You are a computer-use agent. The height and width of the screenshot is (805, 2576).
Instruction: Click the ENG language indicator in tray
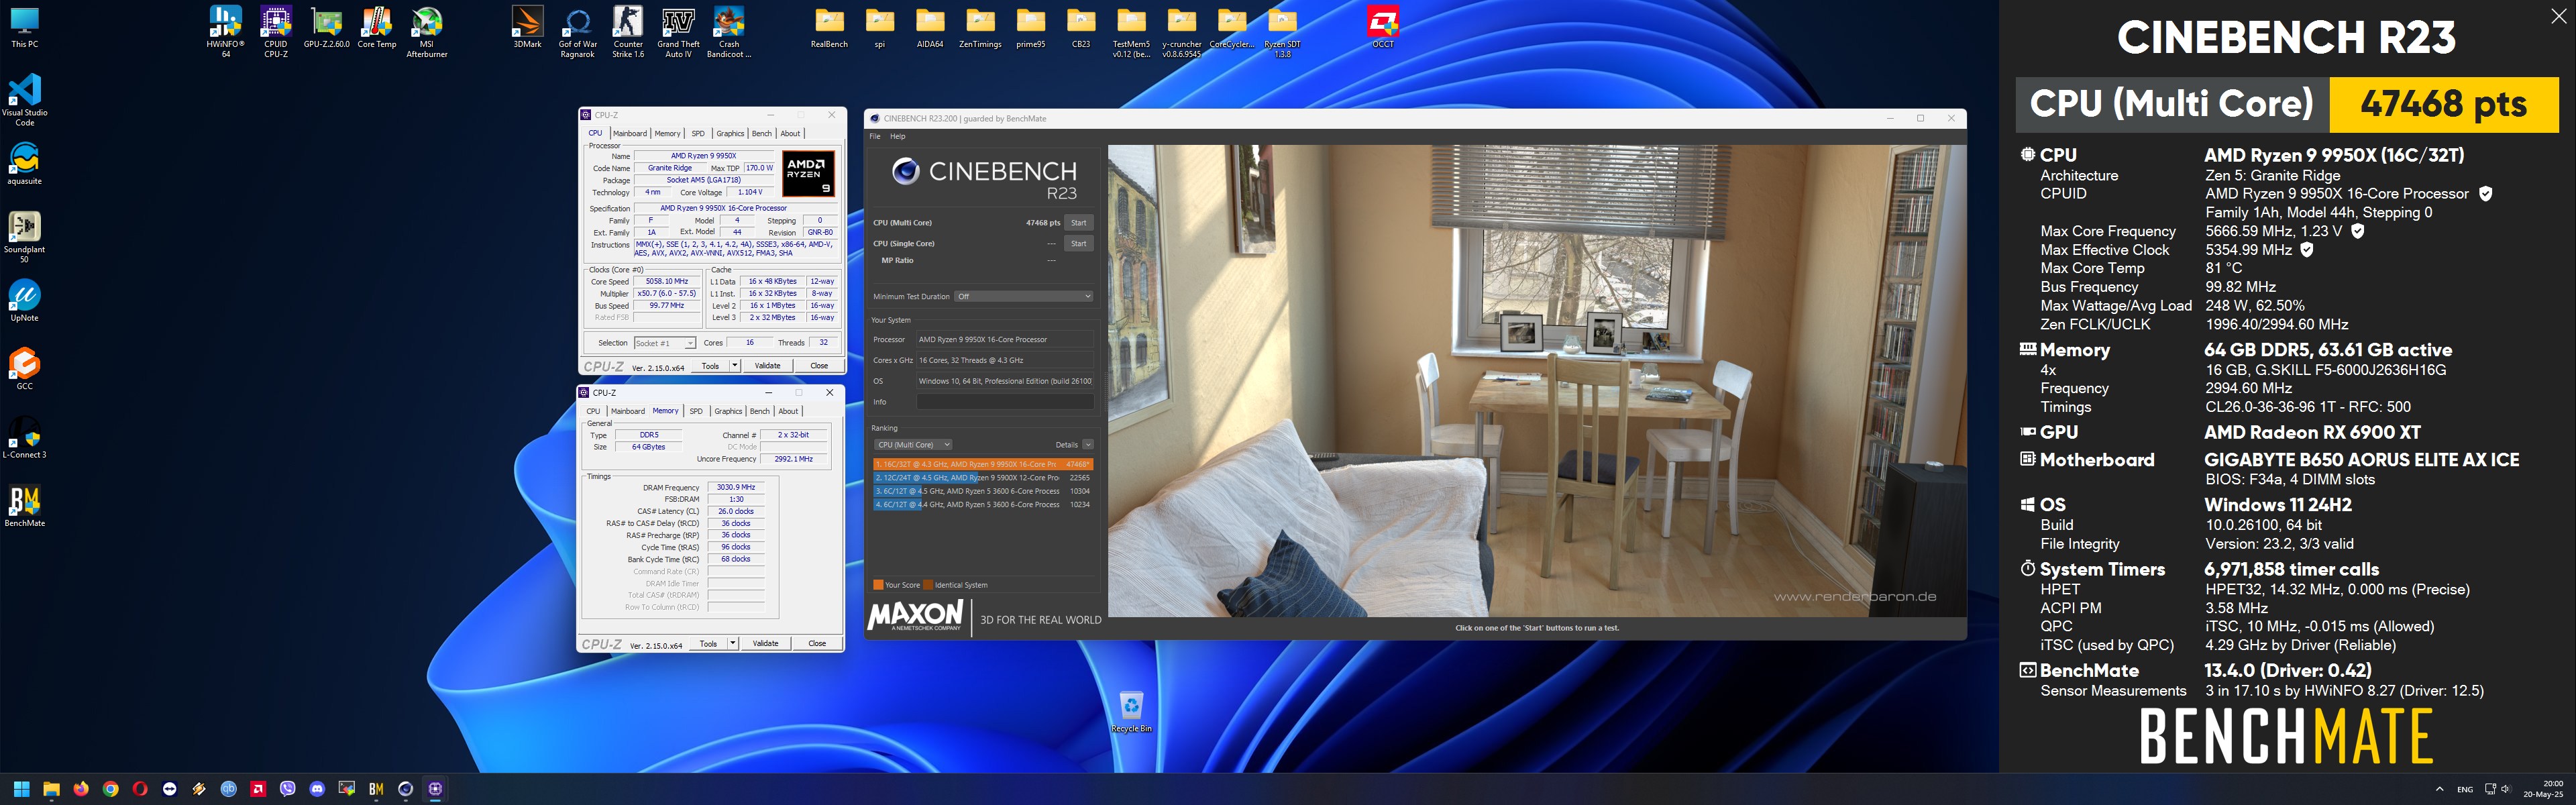point(2465,789)
